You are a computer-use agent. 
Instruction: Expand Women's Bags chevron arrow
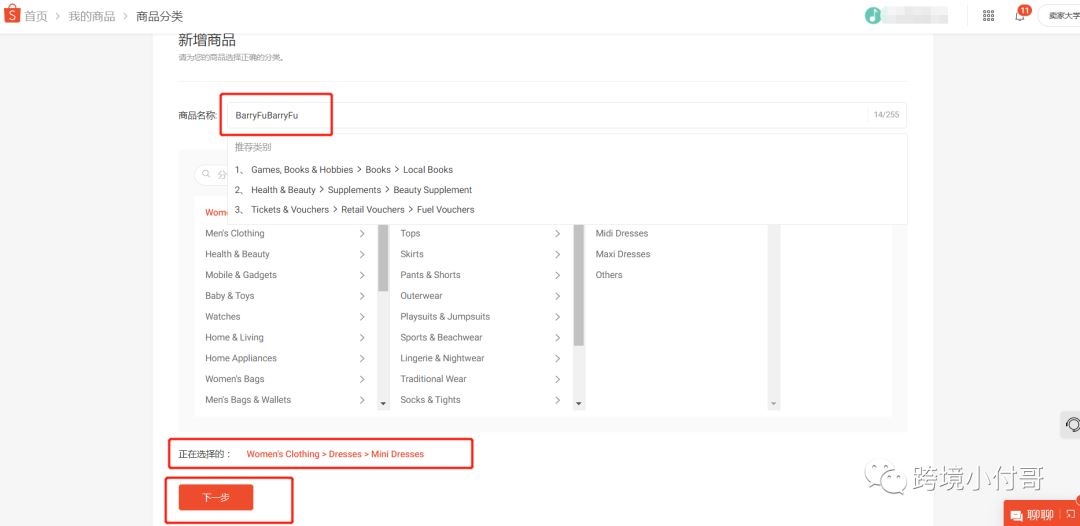click(362, 379)
